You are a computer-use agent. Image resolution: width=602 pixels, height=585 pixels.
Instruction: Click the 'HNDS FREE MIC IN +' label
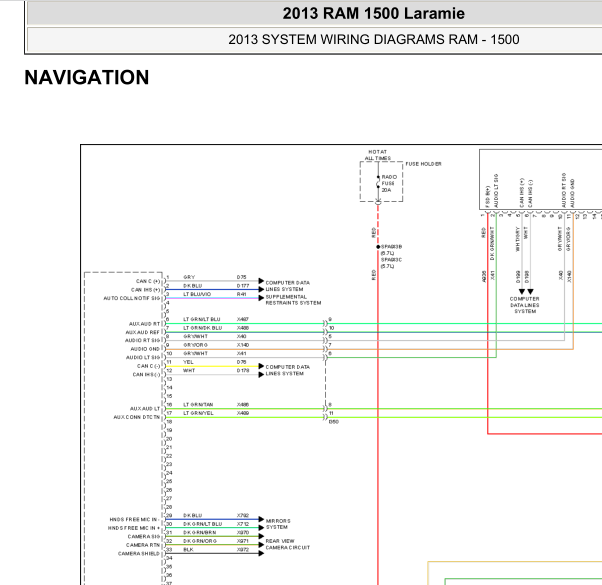[x=134, y=528]
